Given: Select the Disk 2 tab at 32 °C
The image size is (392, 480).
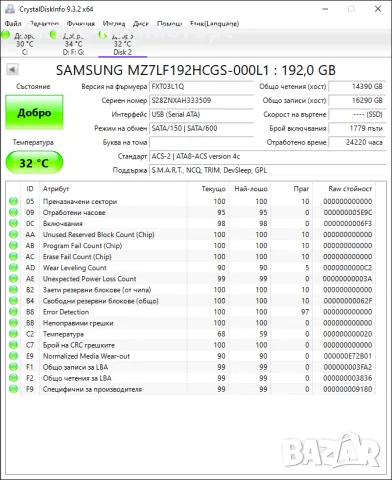Looking at the screenshot, I should [x=122, y=44].
